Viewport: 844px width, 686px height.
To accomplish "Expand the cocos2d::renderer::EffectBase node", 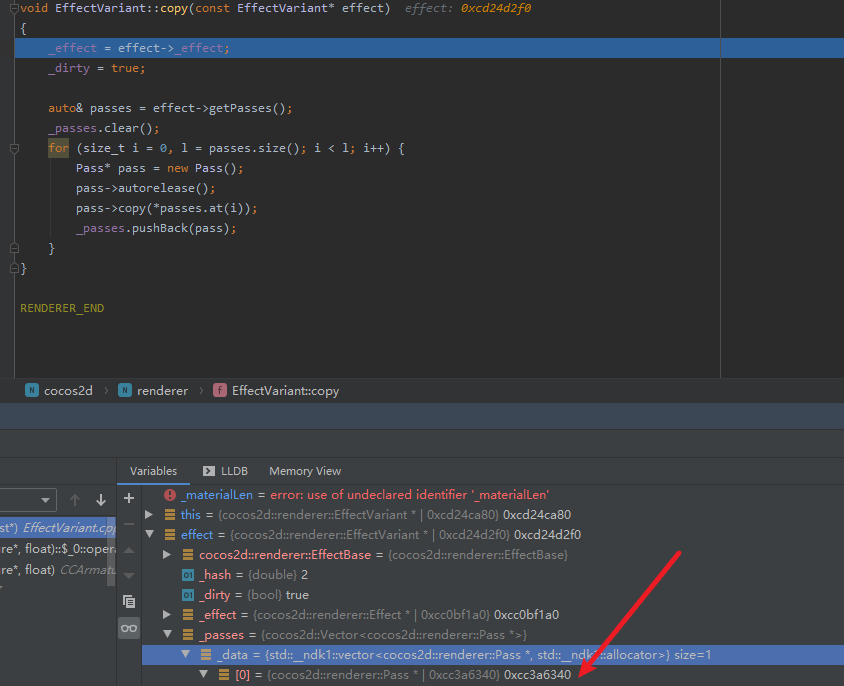I will 167,555.
